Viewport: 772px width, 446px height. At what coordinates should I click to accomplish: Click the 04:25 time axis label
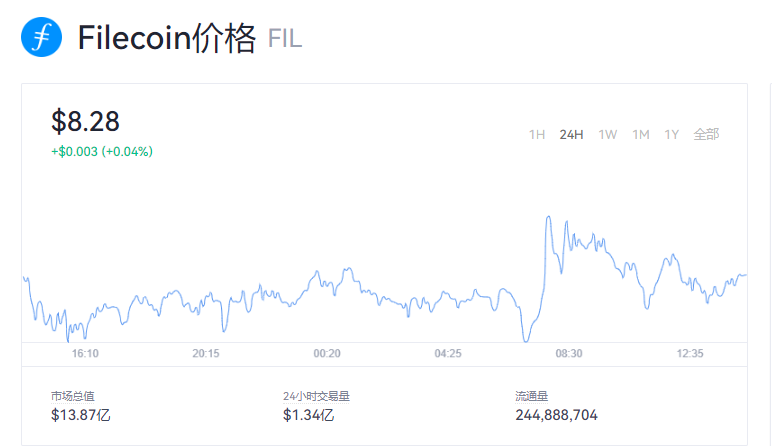(x=448, y=353)
